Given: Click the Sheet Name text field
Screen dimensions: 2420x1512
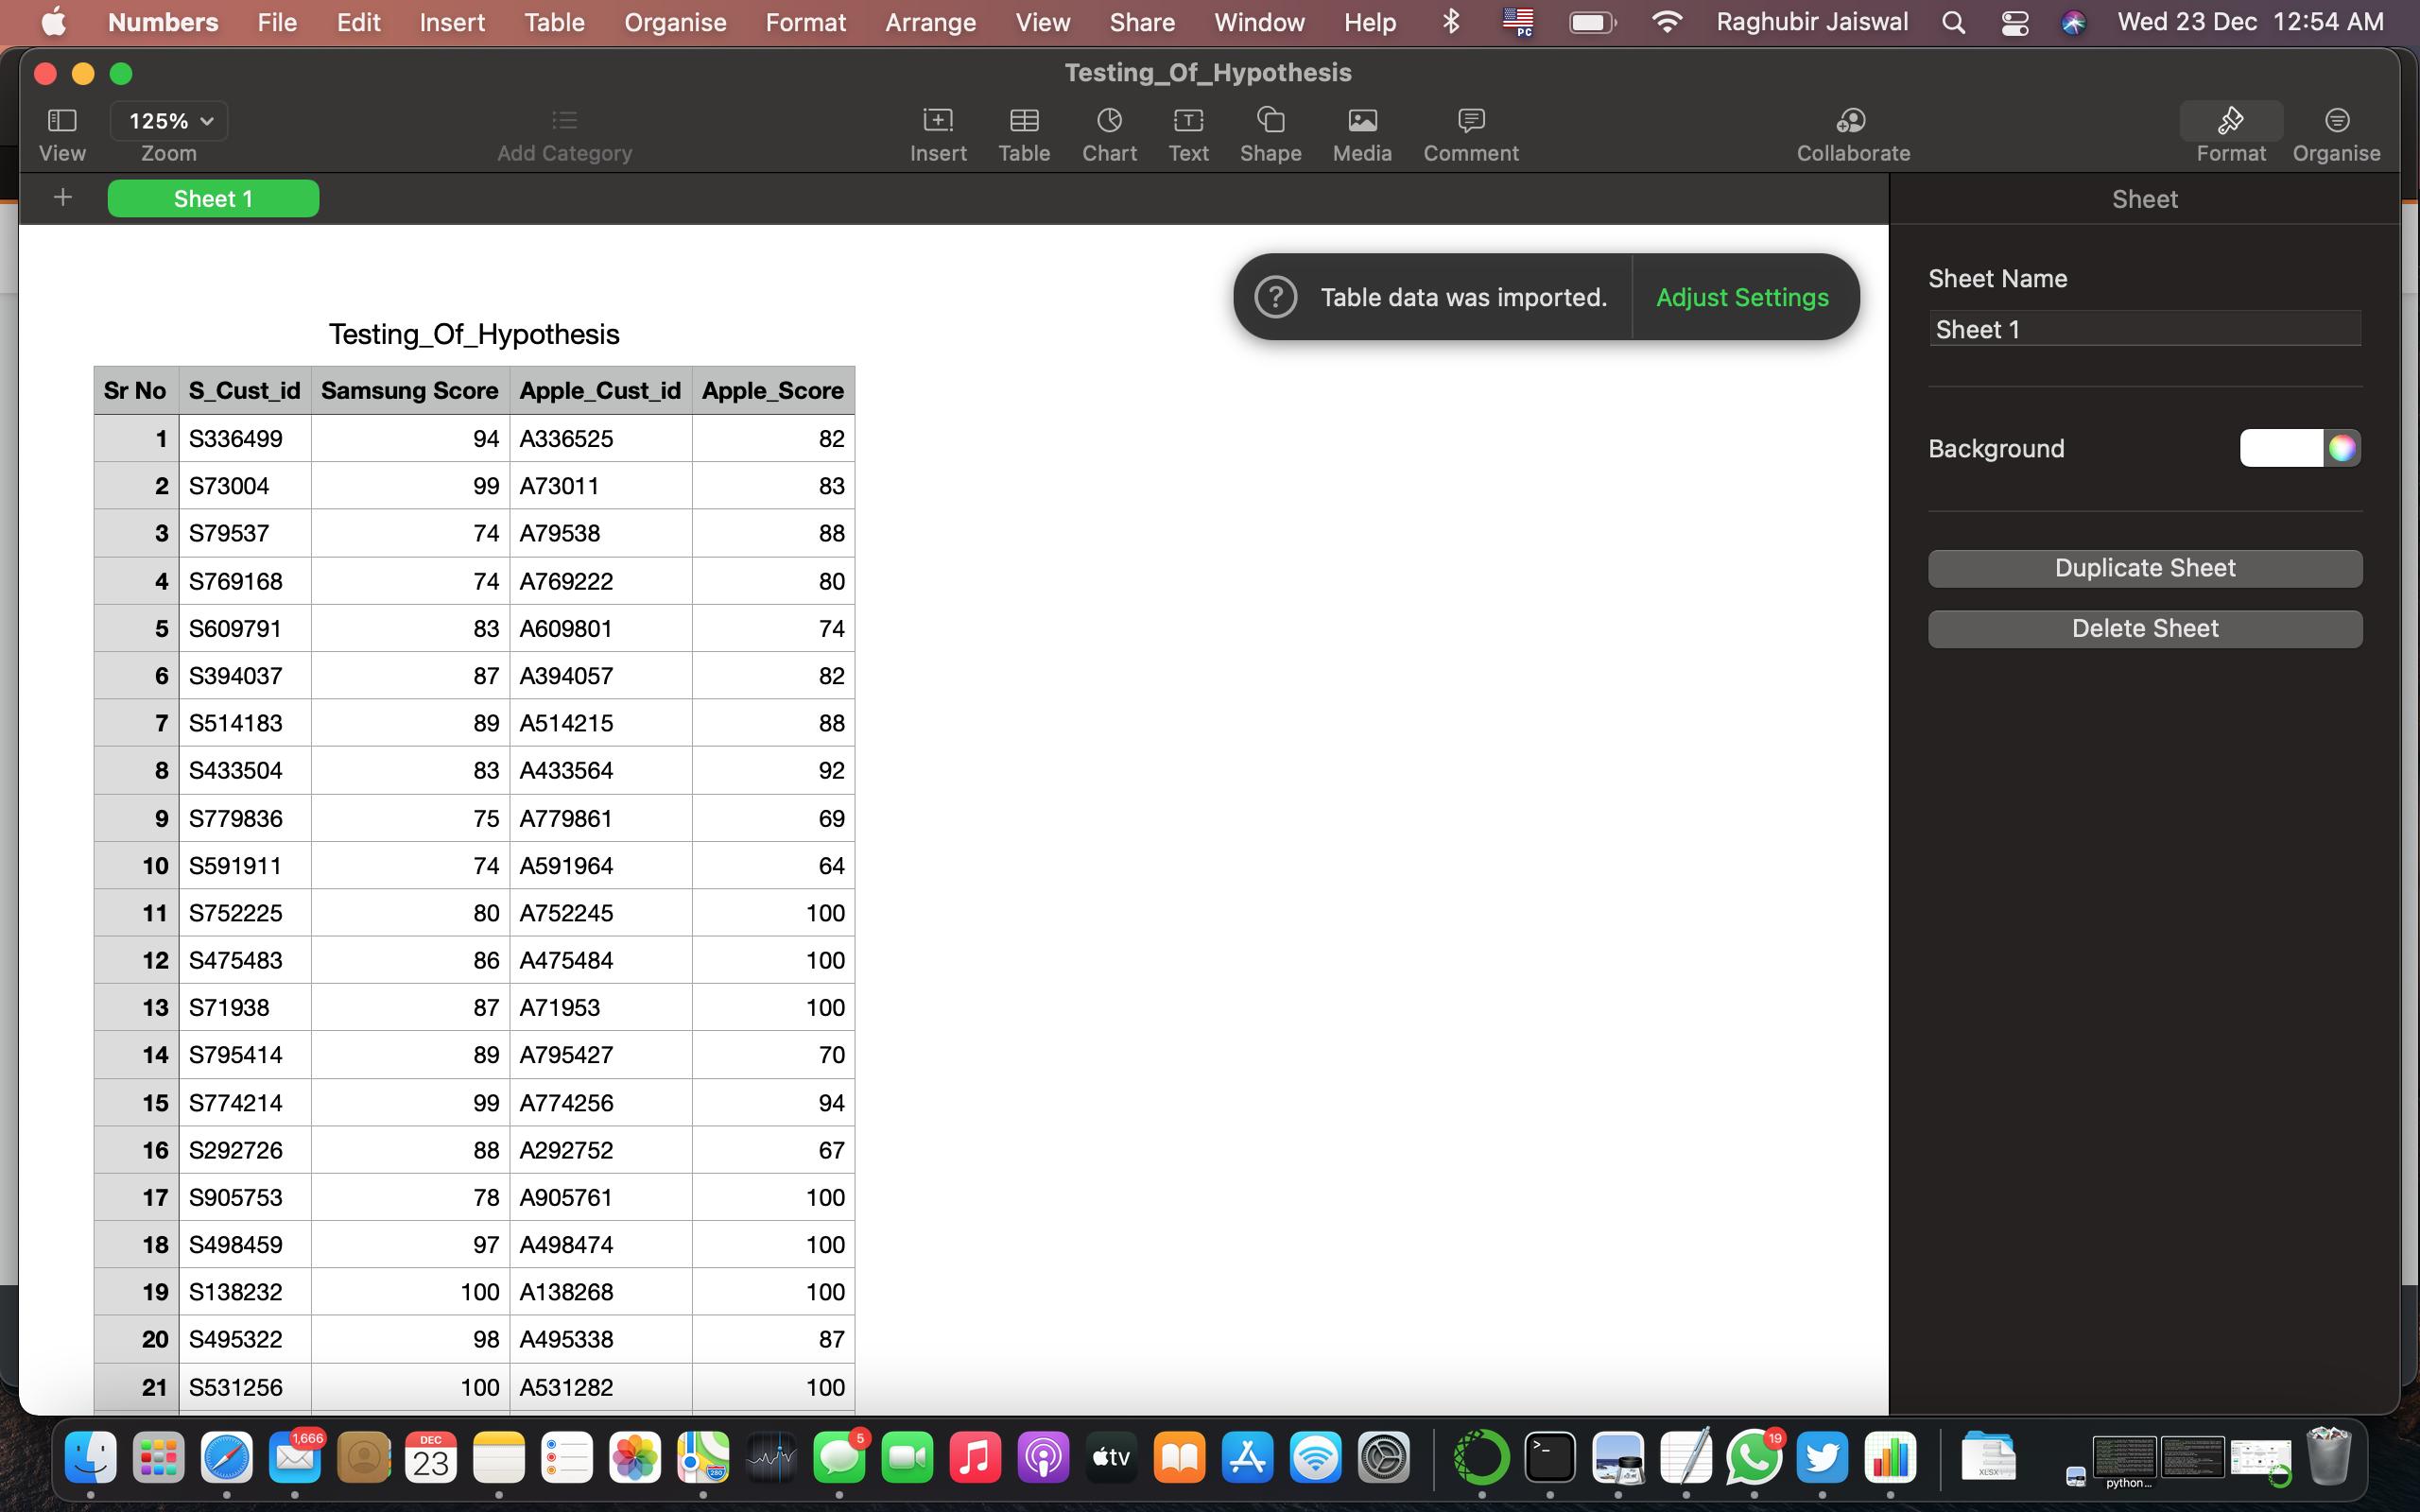Looking at the screenshot, I should [x=2144, y=329].
